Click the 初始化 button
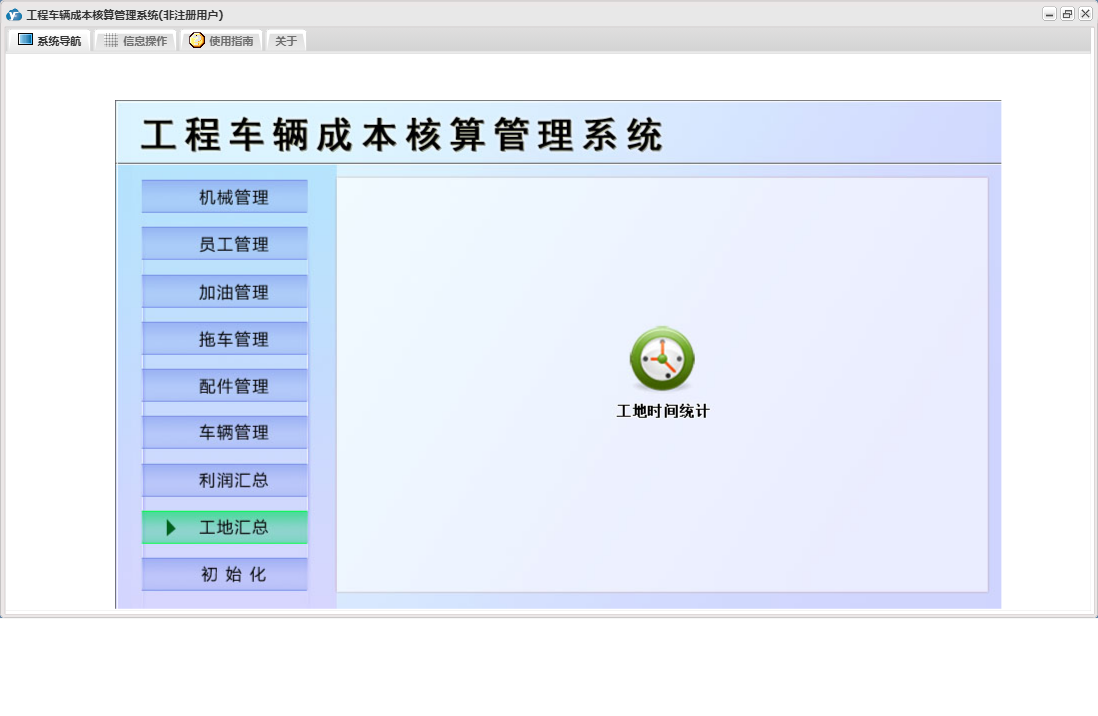Screen dimensions: 1098x716 pyautogui.click(x=225, y=574)
